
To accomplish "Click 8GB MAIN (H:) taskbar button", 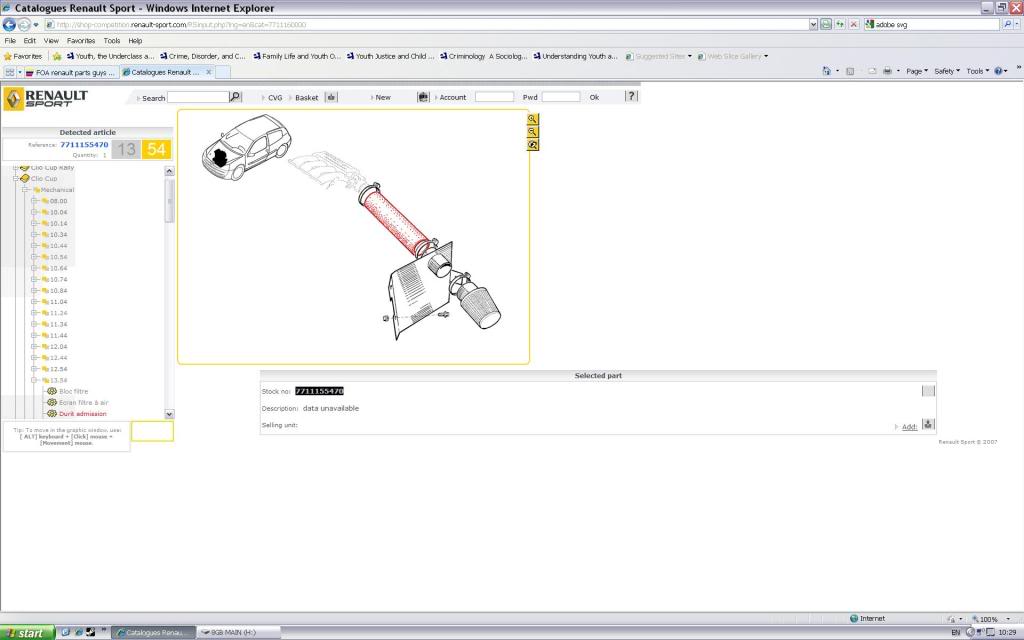I will click(x=238, y=633).
